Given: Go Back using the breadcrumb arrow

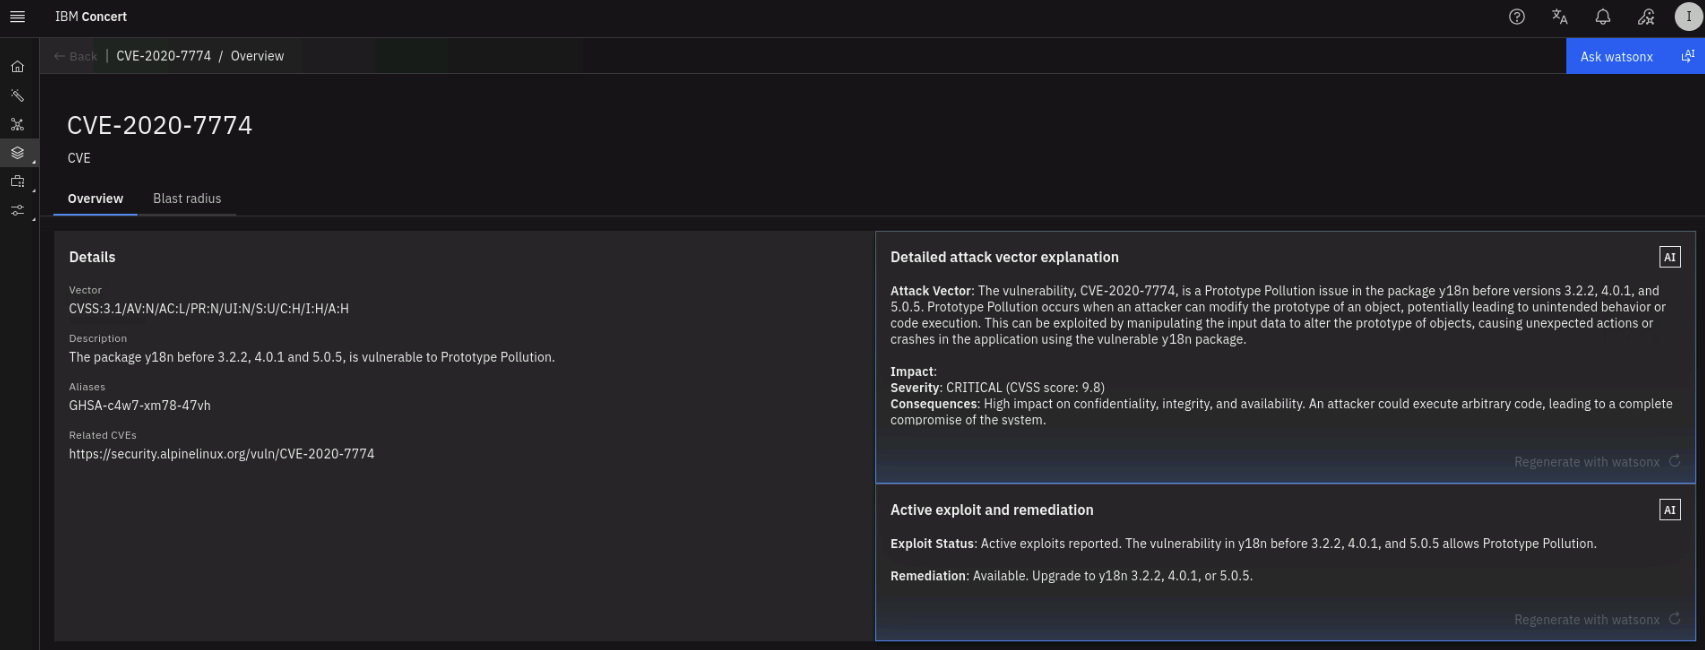Looking at the screenshot, I should click(76, 56).
